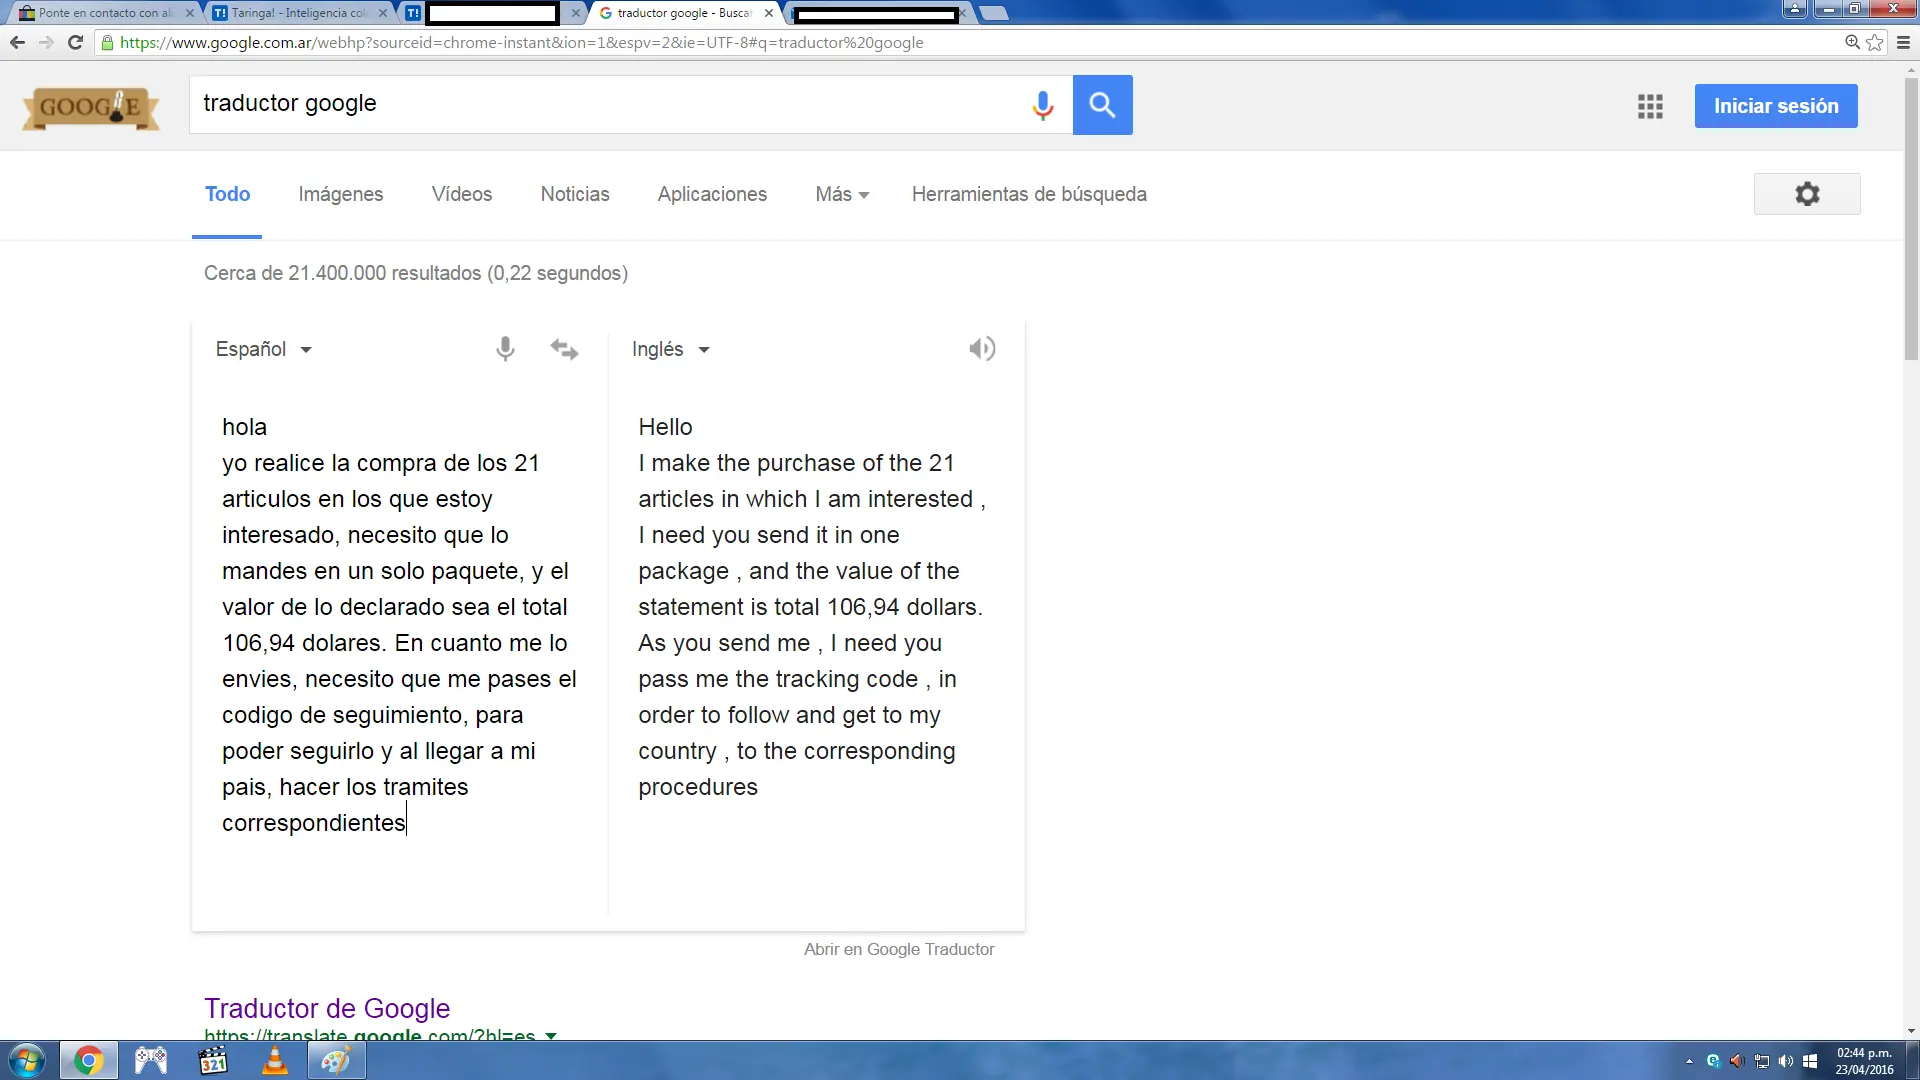This screenshot has width=1920, height=1080.
Task: Open the game controller taskbar app
Action: point(150,1060)
